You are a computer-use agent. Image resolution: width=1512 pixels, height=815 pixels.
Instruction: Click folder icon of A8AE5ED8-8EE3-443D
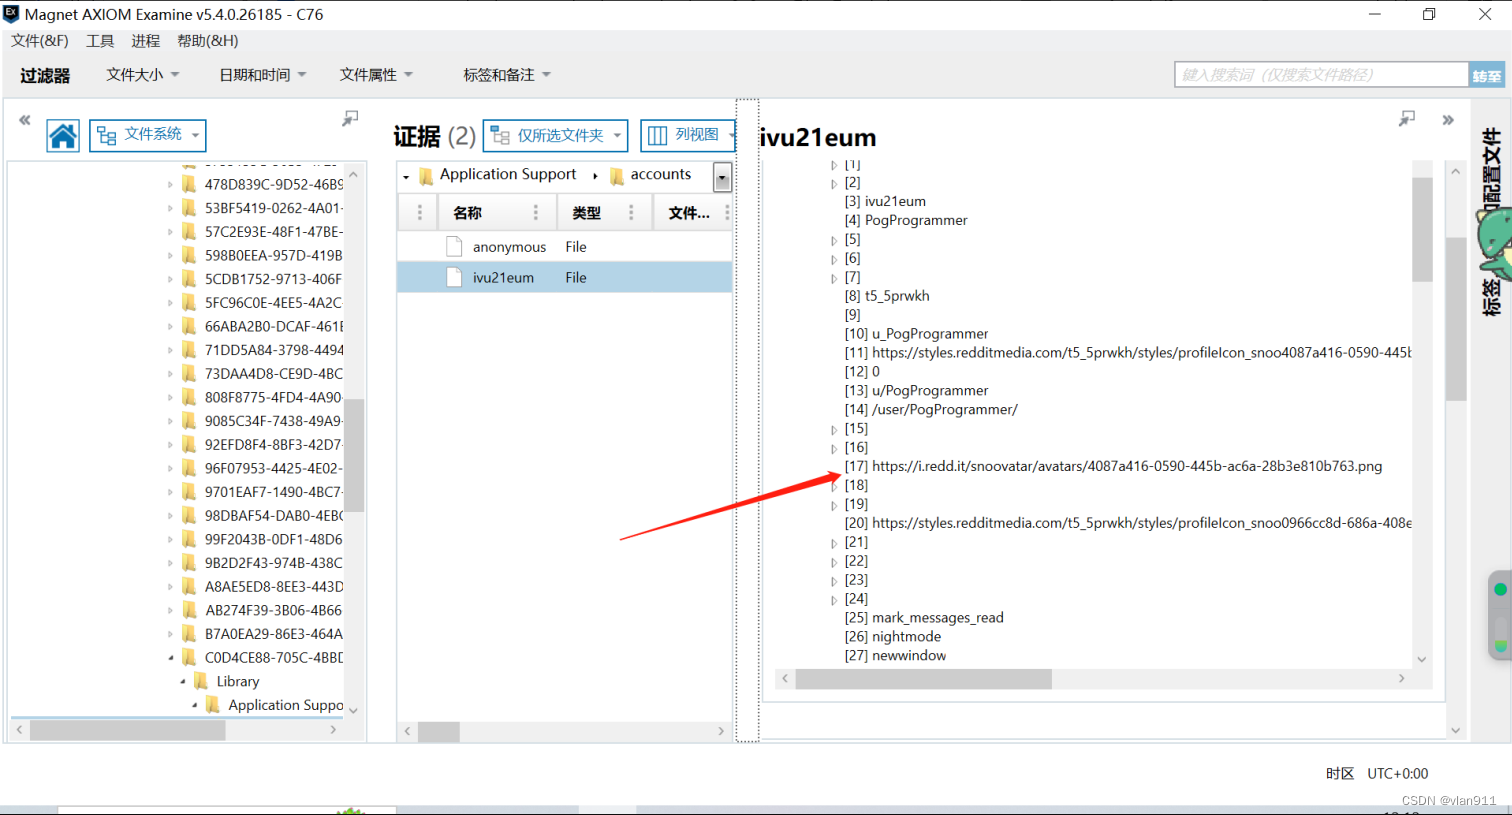pos(189,587)
